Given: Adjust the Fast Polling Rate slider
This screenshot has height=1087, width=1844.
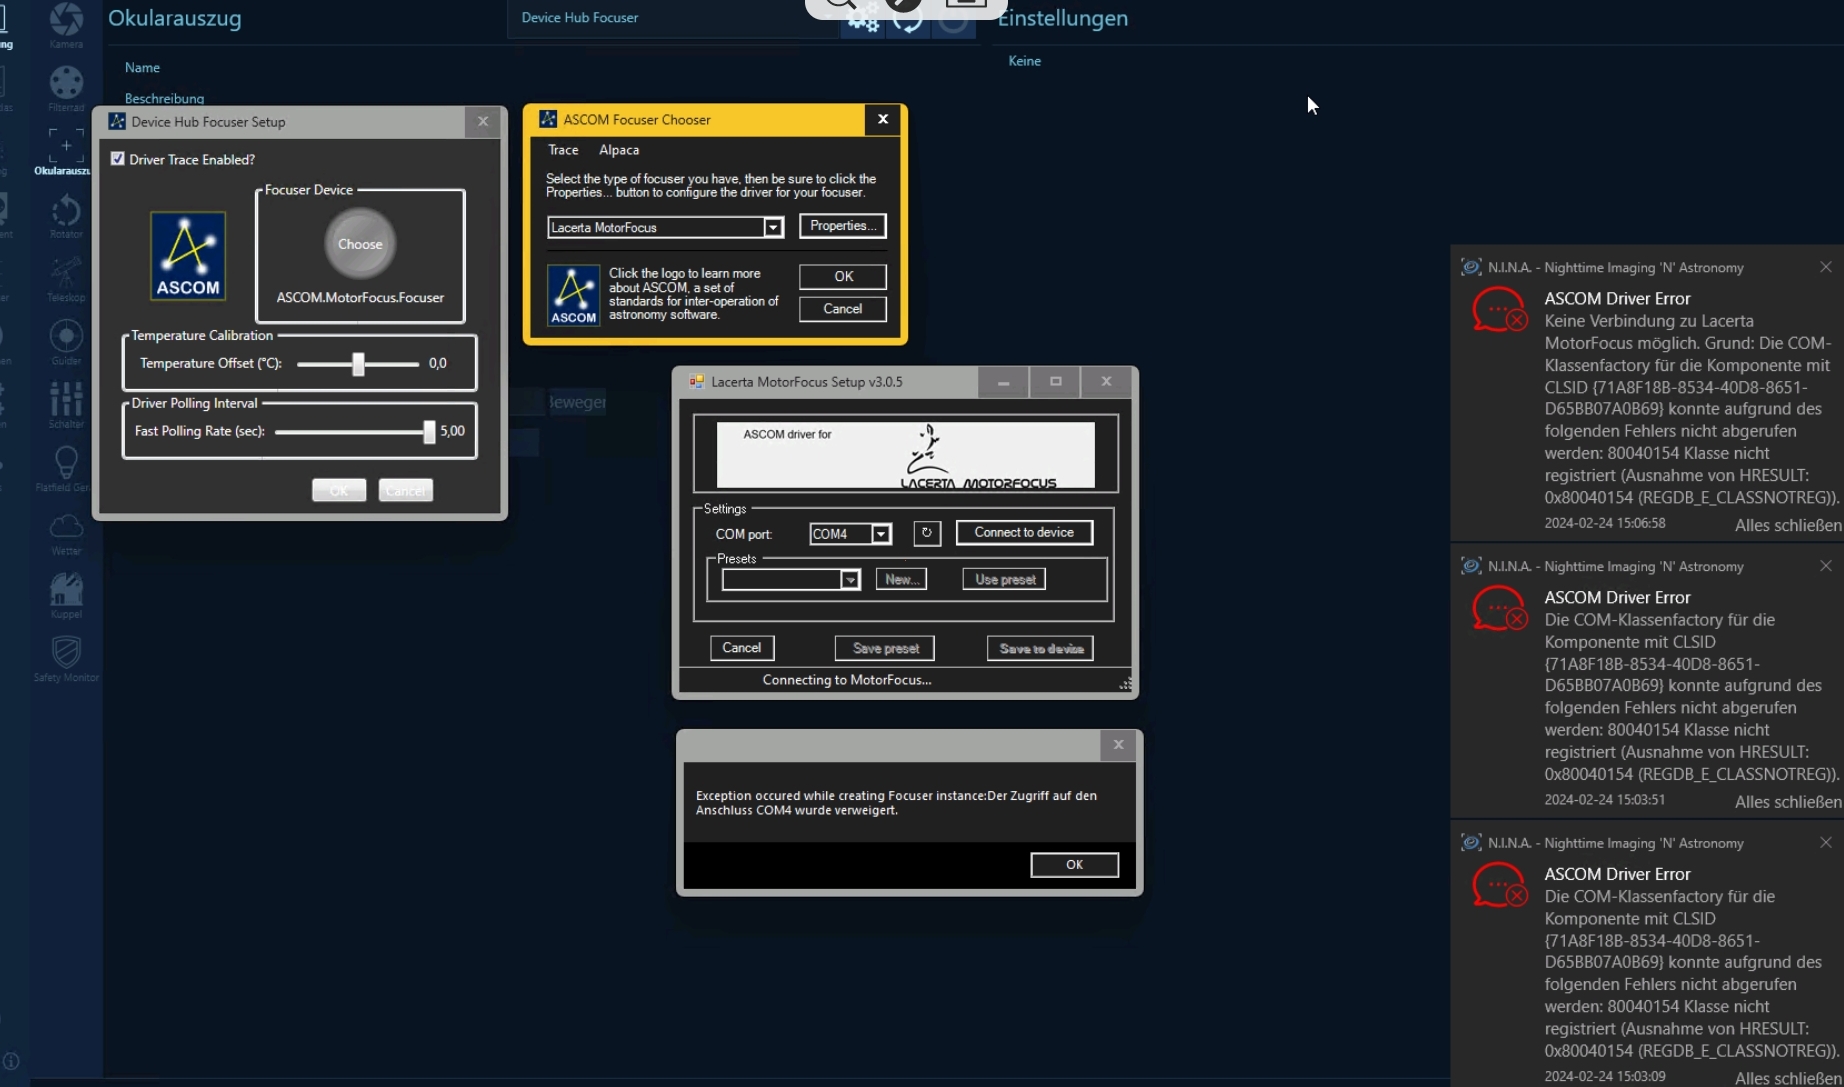Looking at the screenshot, I should (x=354, y=432).
